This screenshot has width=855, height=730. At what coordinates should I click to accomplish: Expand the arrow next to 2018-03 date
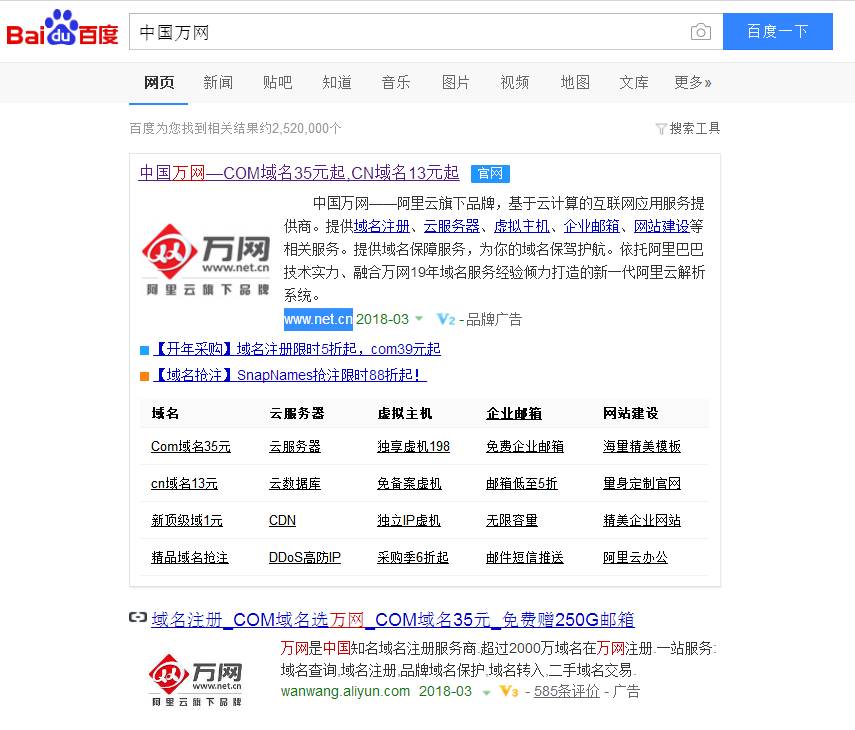419,319
